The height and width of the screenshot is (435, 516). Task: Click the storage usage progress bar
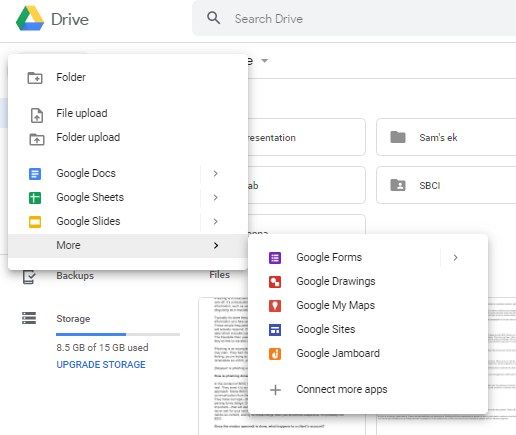tap(118, 334)
